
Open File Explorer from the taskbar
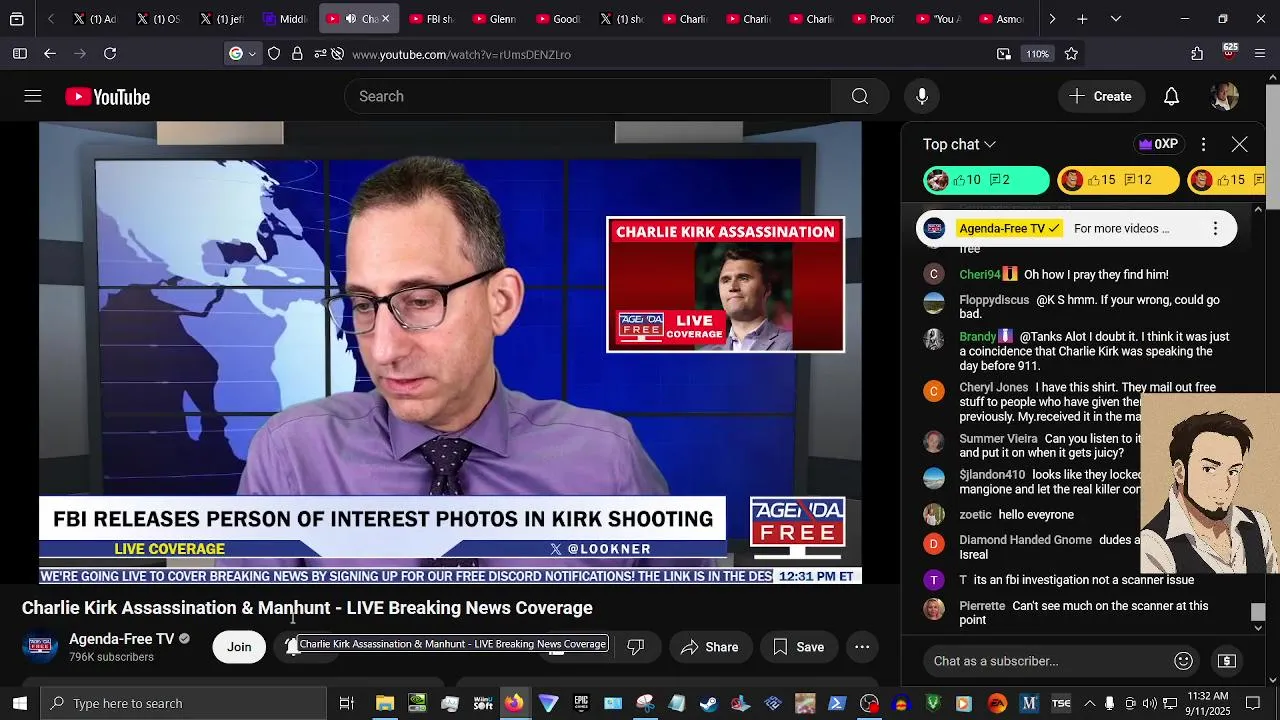[385, 703]
